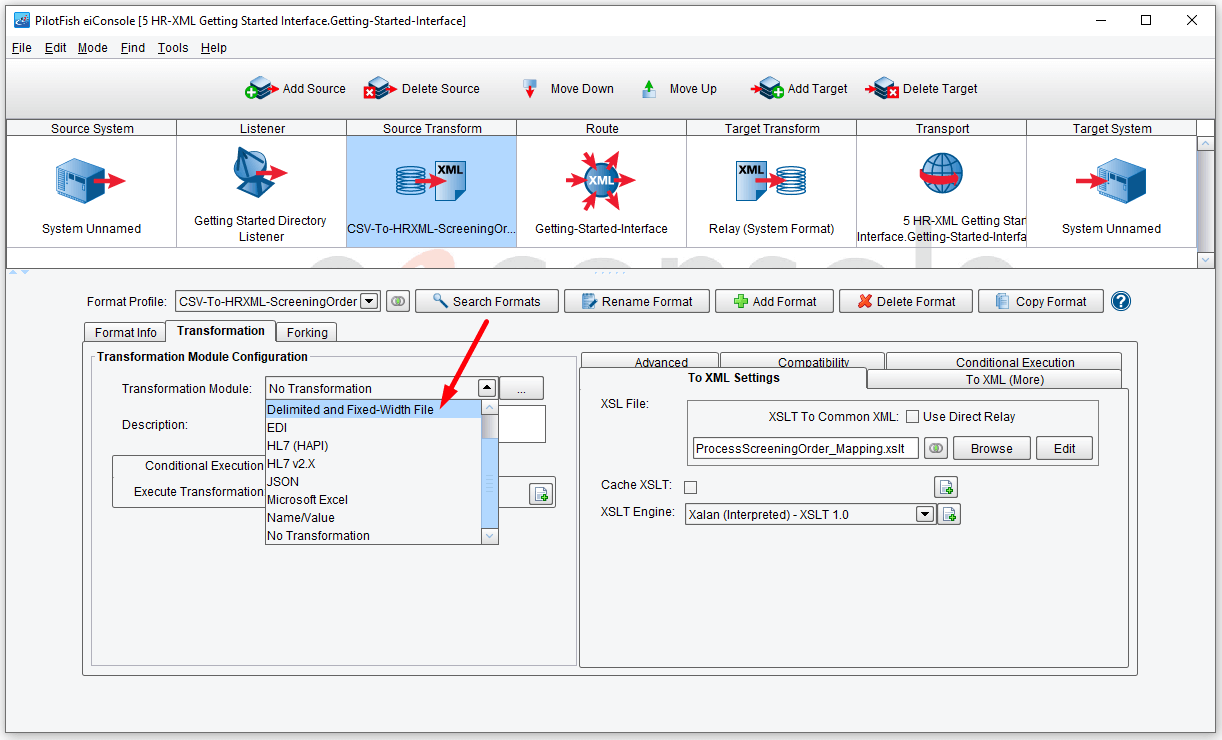Switch to the Format Info tab
This screenshot has width=1222, height=740.
coord(126,332)
